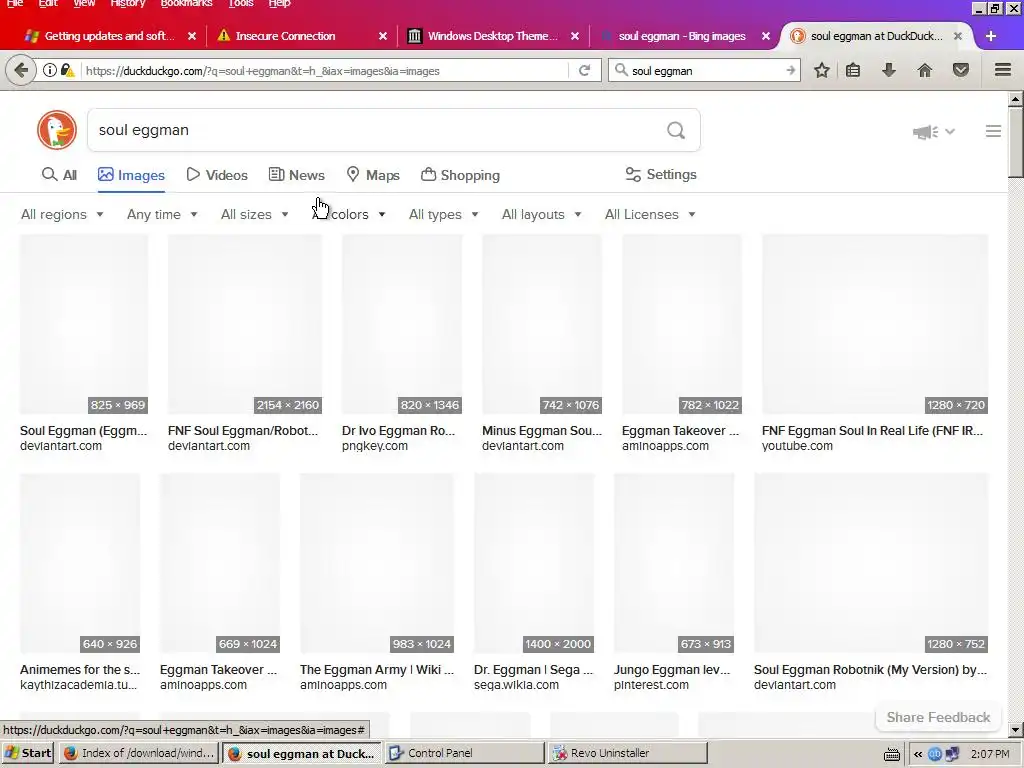Image resolution: width=1024 pixels, height=768 pixels.
Task: Click the network icon in system tray
Action: coord(952,754)
